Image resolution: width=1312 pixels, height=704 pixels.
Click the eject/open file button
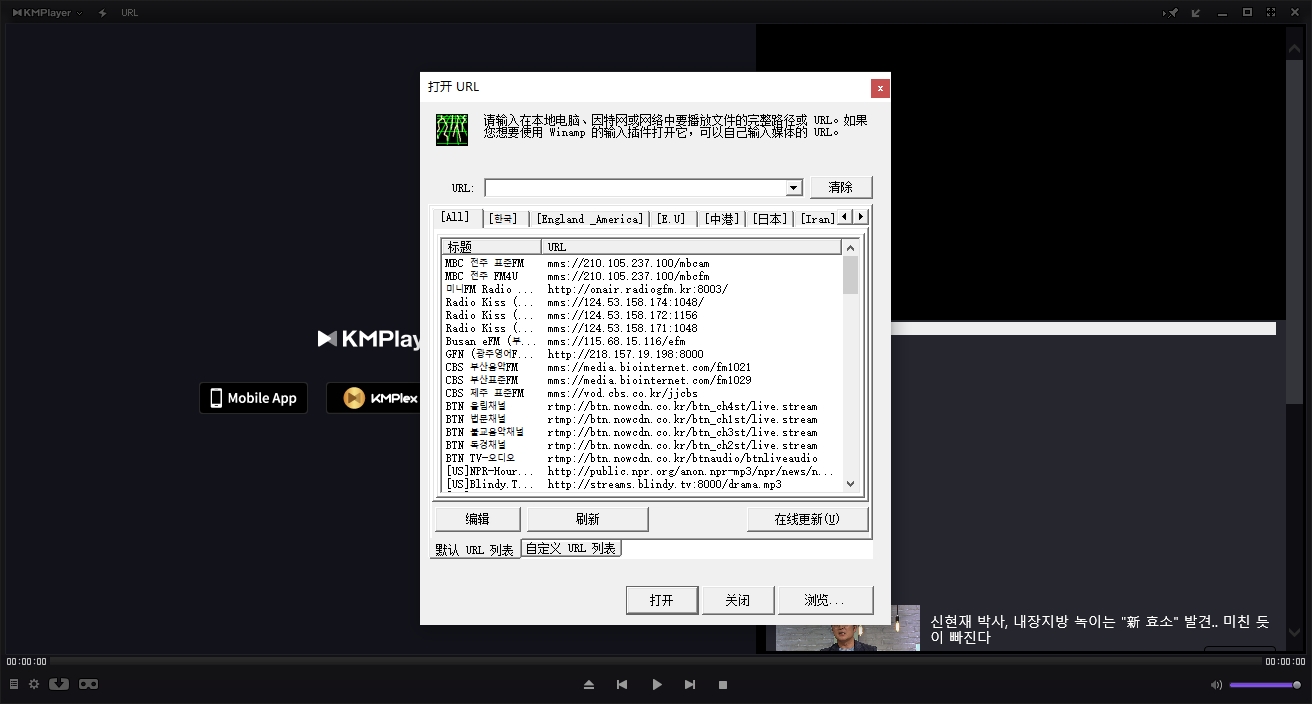click(589, 685)
